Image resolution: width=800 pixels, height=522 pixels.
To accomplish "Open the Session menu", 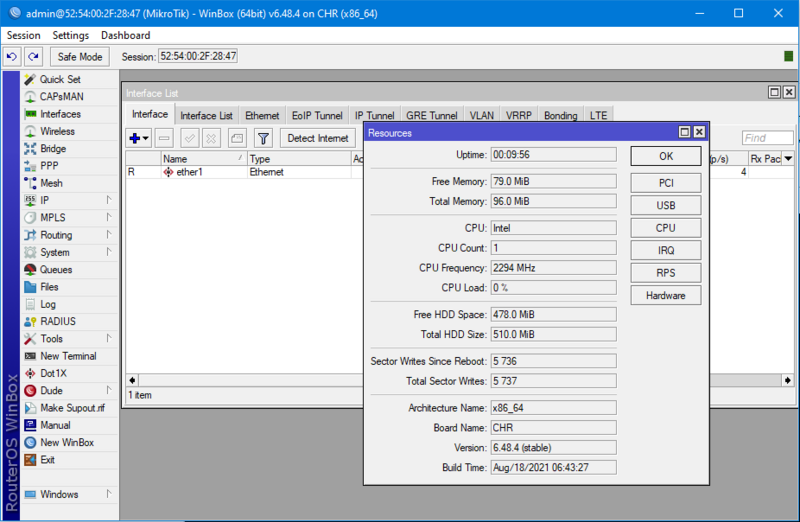I will (x=23, y=35).
